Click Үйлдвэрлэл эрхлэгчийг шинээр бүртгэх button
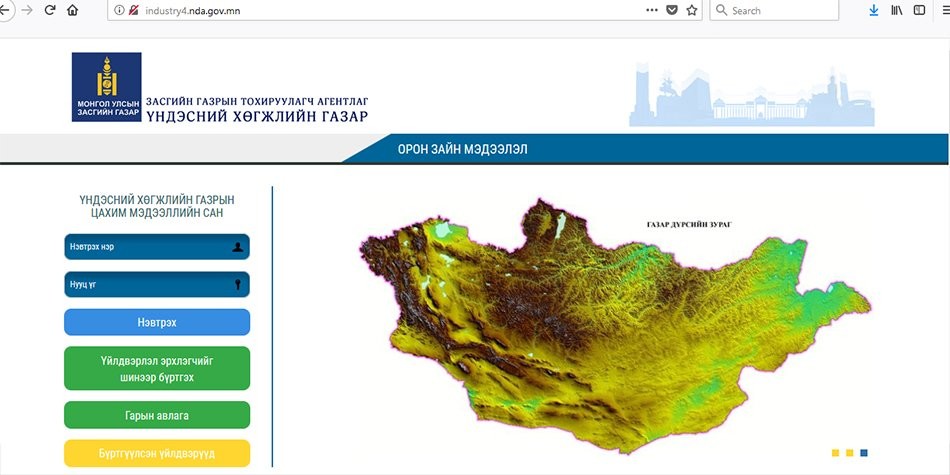 click(x=156, y=368)
